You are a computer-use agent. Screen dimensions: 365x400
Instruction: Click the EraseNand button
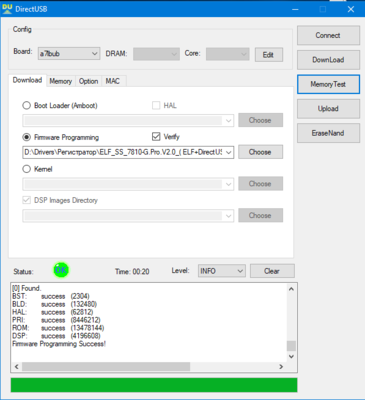point(328,133)
